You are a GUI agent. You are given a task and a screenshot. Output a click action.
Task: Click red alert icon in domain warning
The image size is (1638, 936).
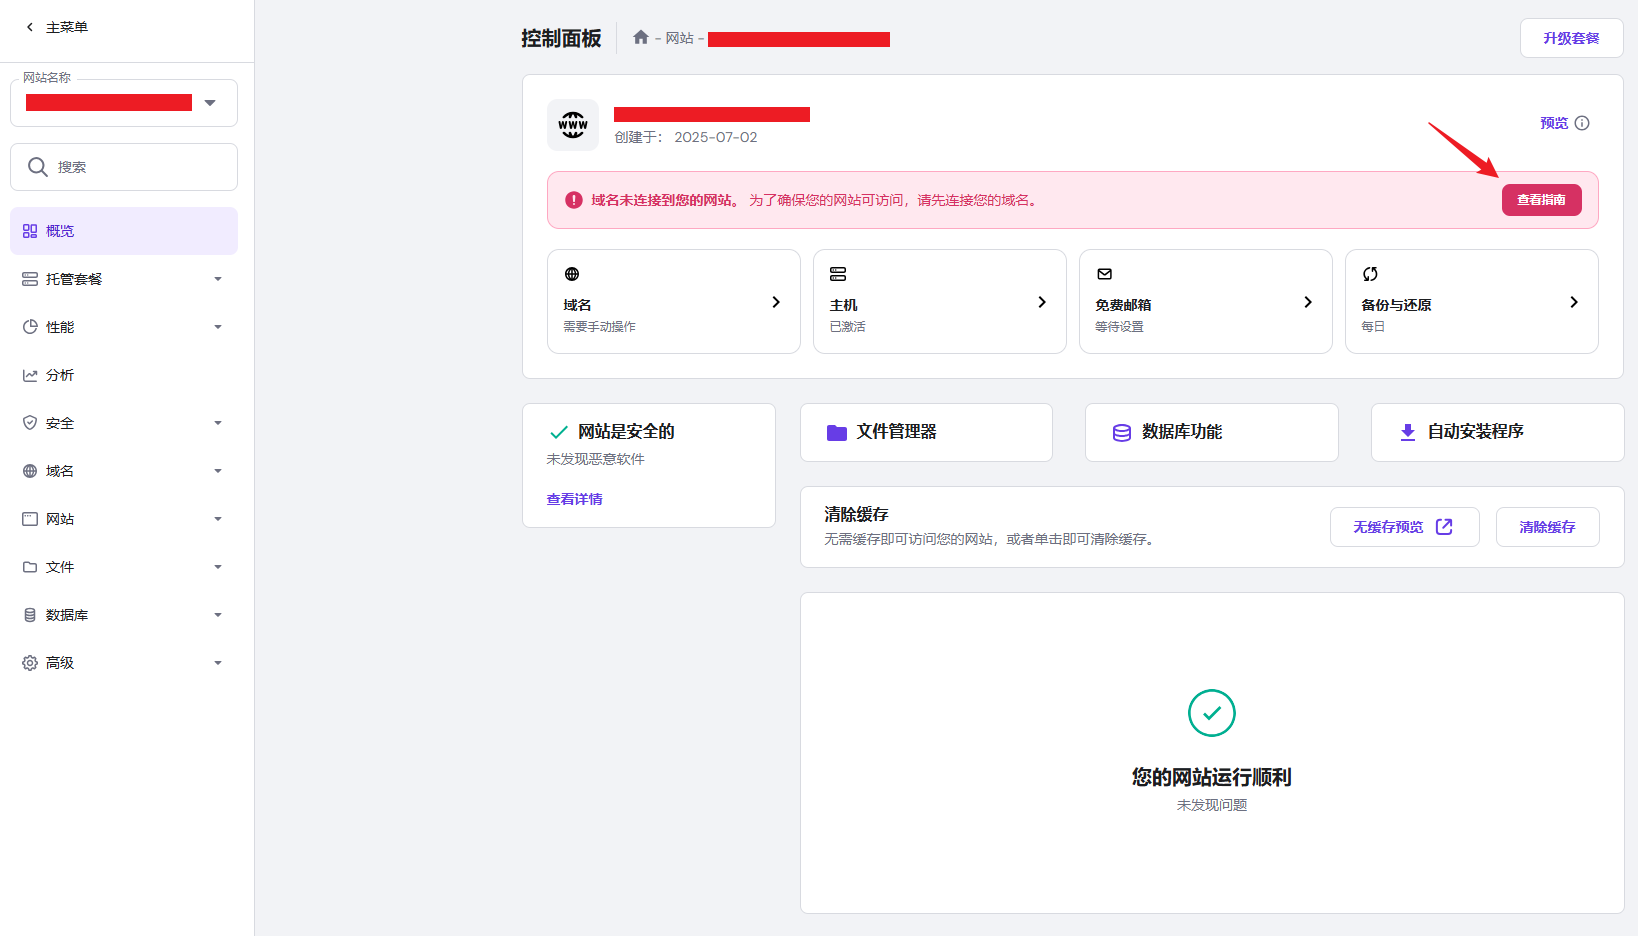point(574,200)
